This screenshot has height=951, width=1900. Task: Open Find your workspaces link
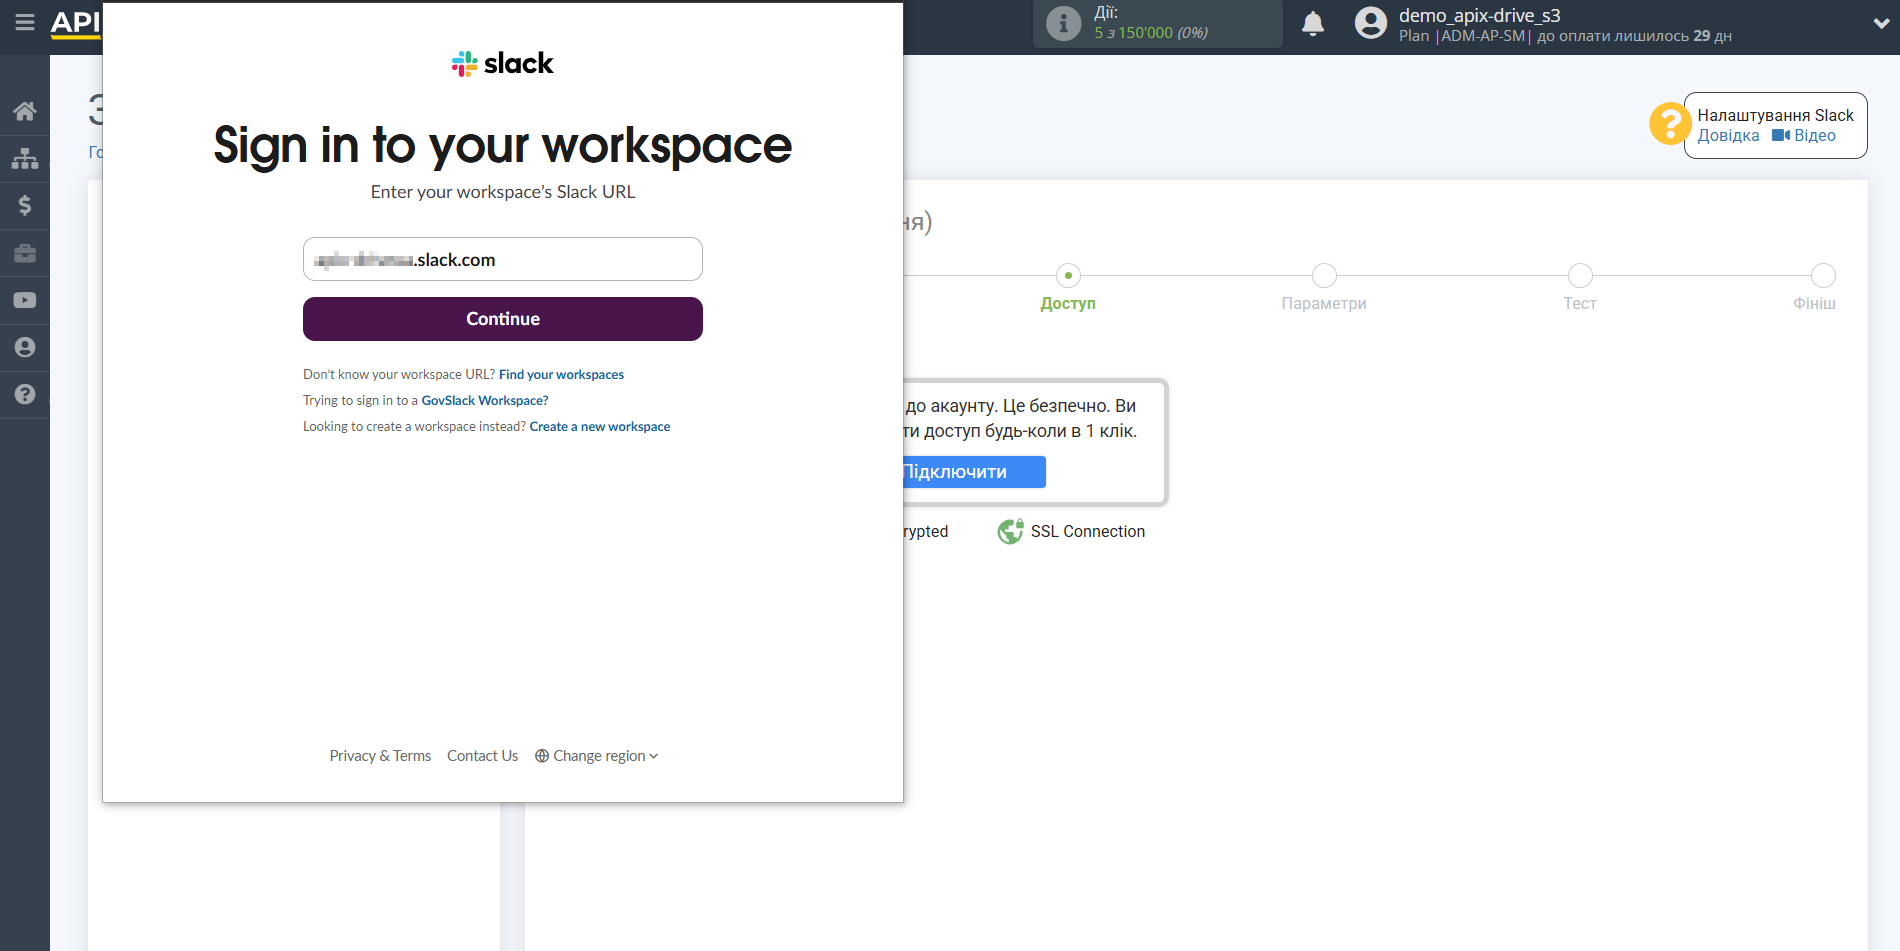pyautogui.click(x=561, y=375)
